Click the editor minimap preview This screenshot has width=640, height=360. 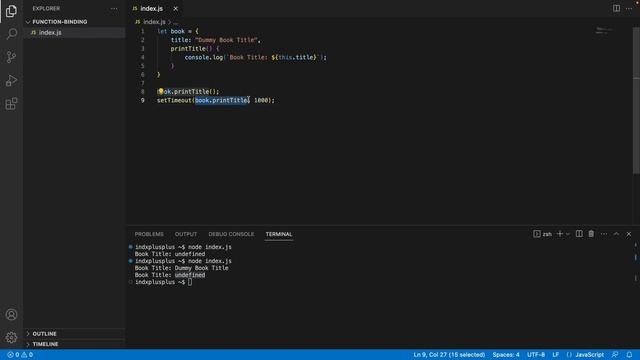(x=604, y=31)
